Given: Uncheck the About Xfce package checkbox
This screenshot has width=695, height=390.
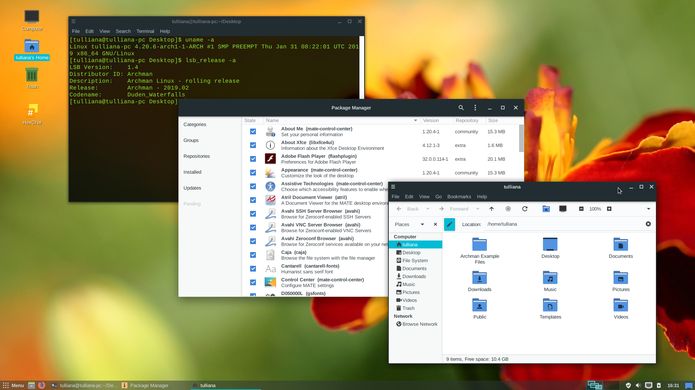Looking at the screenshot, I should coord(253,145).
